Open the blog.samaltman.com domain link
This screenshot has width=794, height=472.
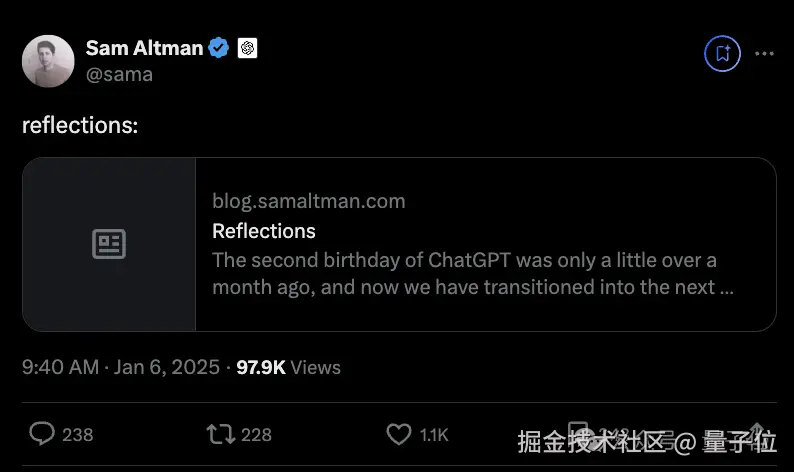click(x=308, y=201)
